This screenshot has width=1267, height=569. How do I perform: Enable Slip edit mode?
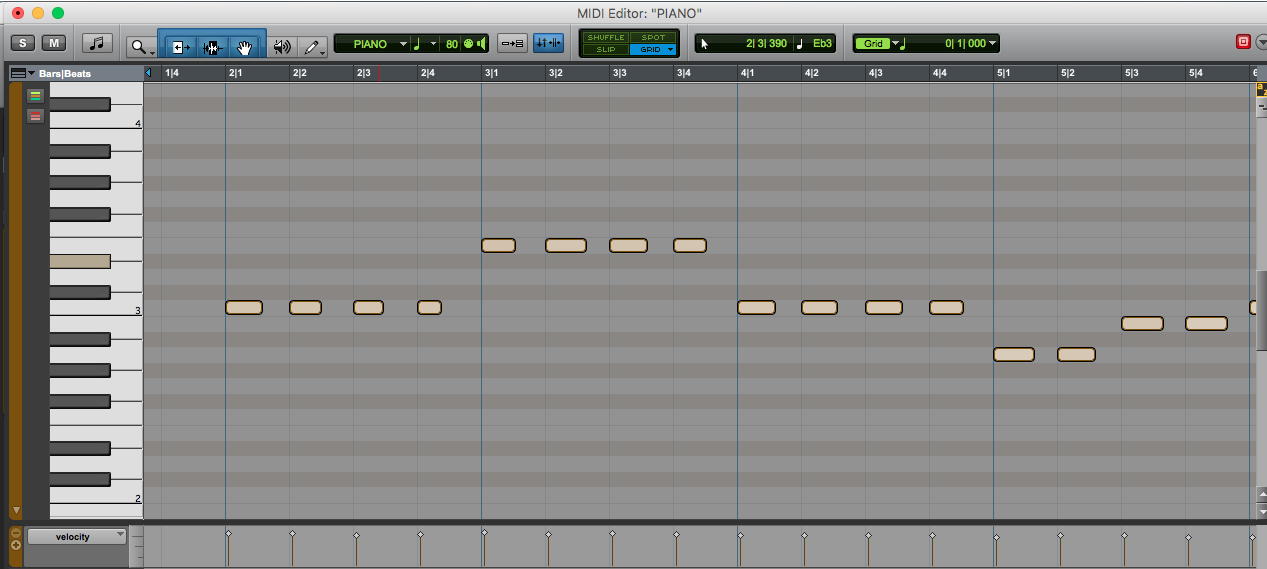pyautogui.click(x=605, y=49)
